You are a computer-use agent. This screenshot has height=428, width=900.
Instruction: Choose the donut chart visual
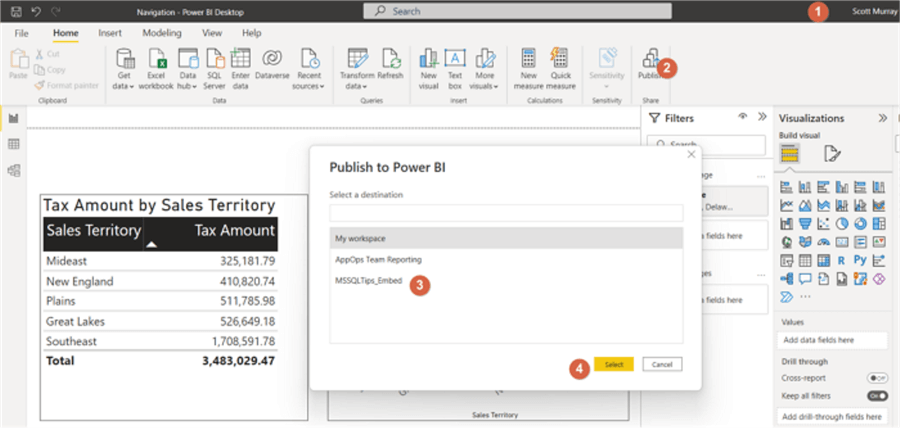click(860, 224)
